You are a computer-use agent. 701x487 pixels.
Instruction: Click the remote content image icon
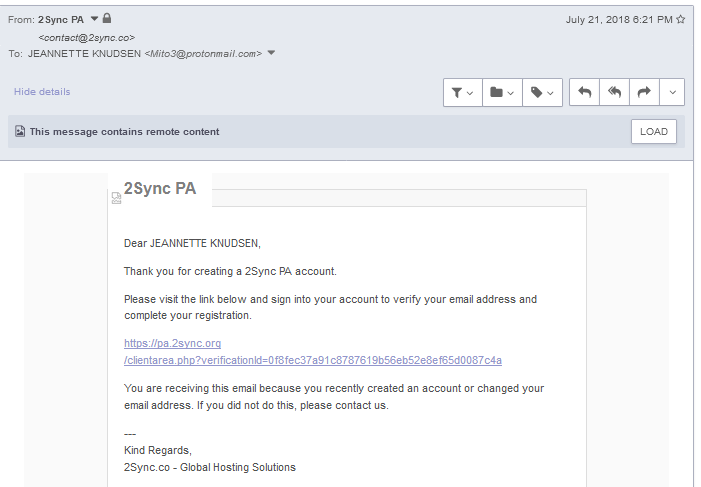20,131
